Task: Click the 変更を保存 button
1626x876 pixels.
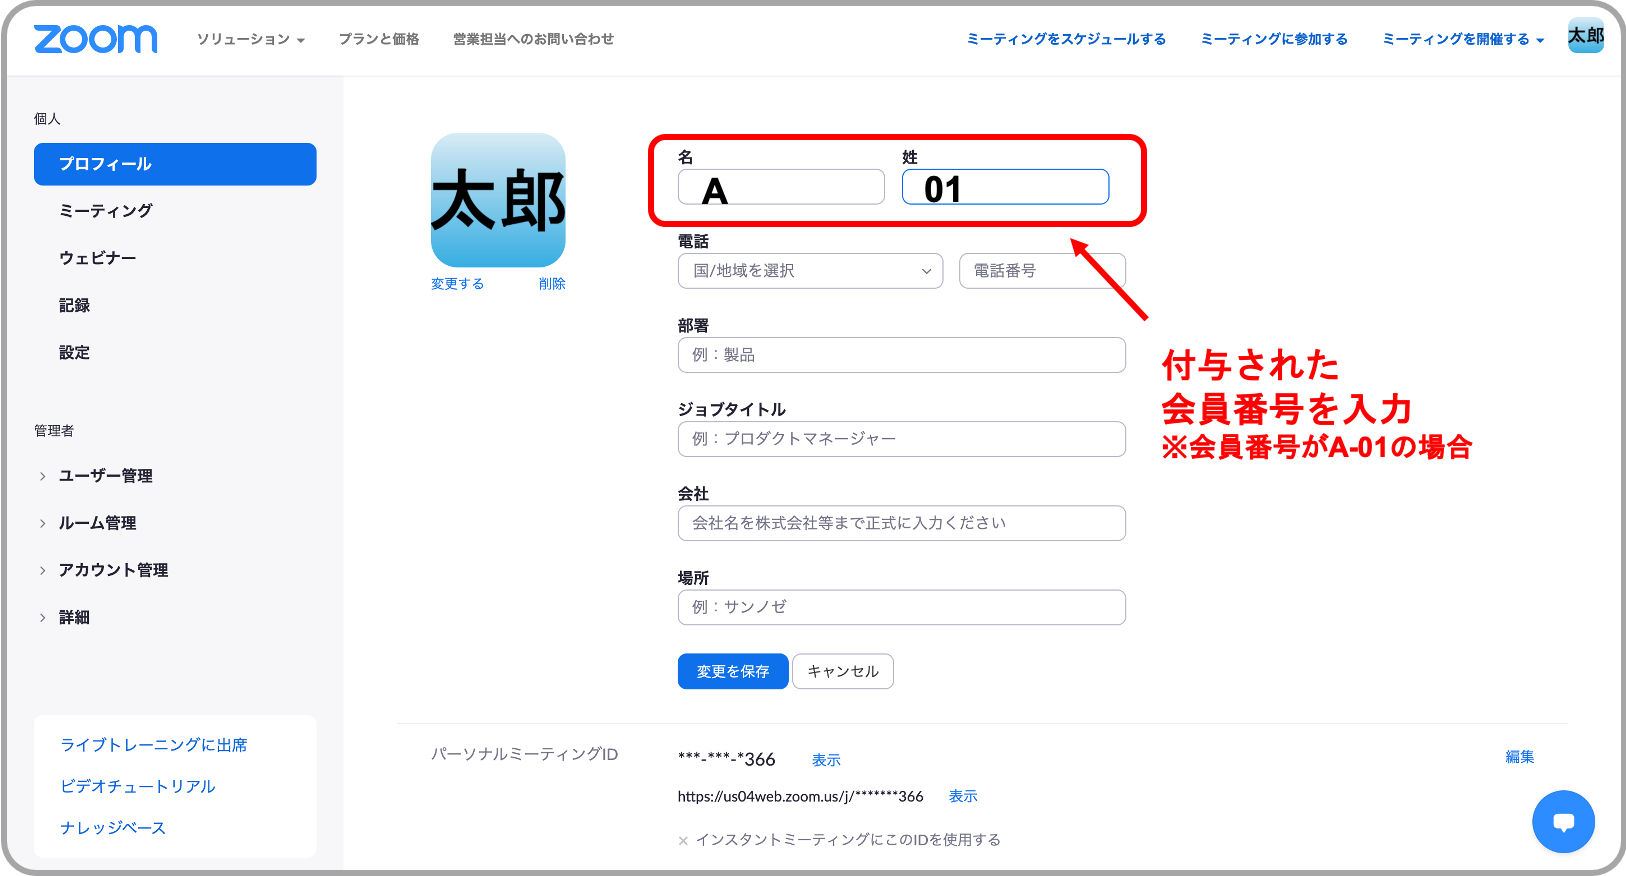Action: pyautogui.click(x=732, y=671)
